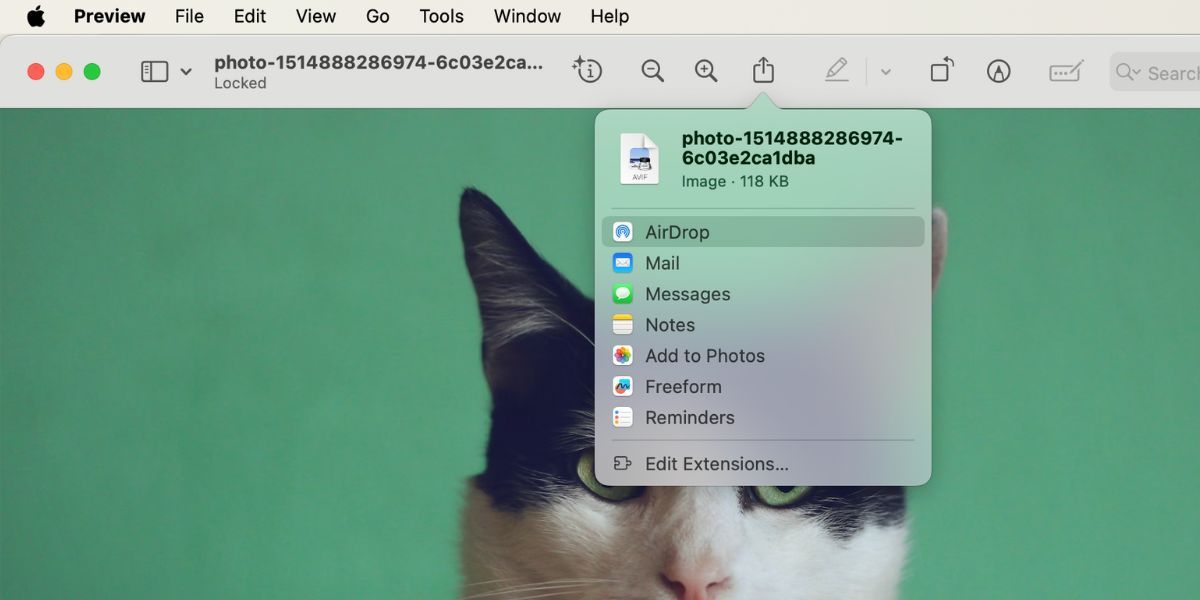Expand the filename dropdown chevron

click(x=186, y=71)
